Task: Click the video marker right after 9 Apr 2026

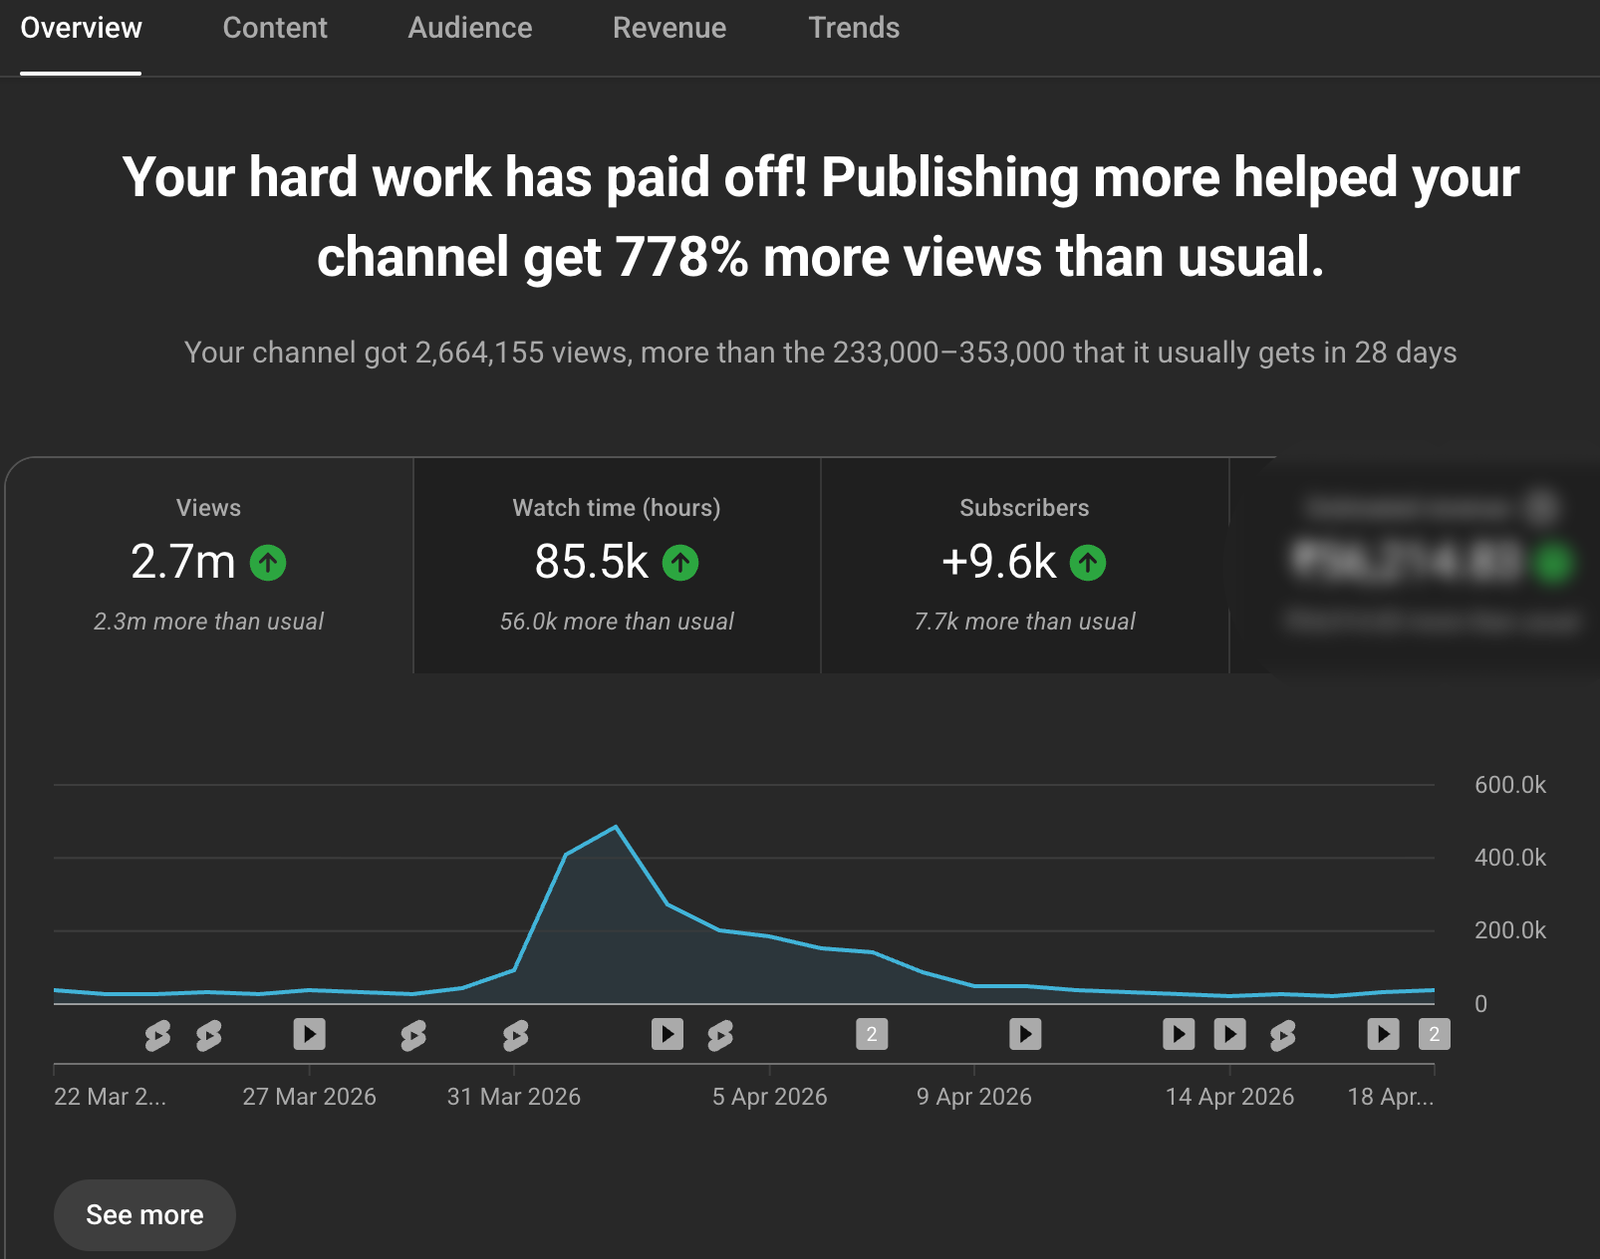Action: coord(1025,1034)
